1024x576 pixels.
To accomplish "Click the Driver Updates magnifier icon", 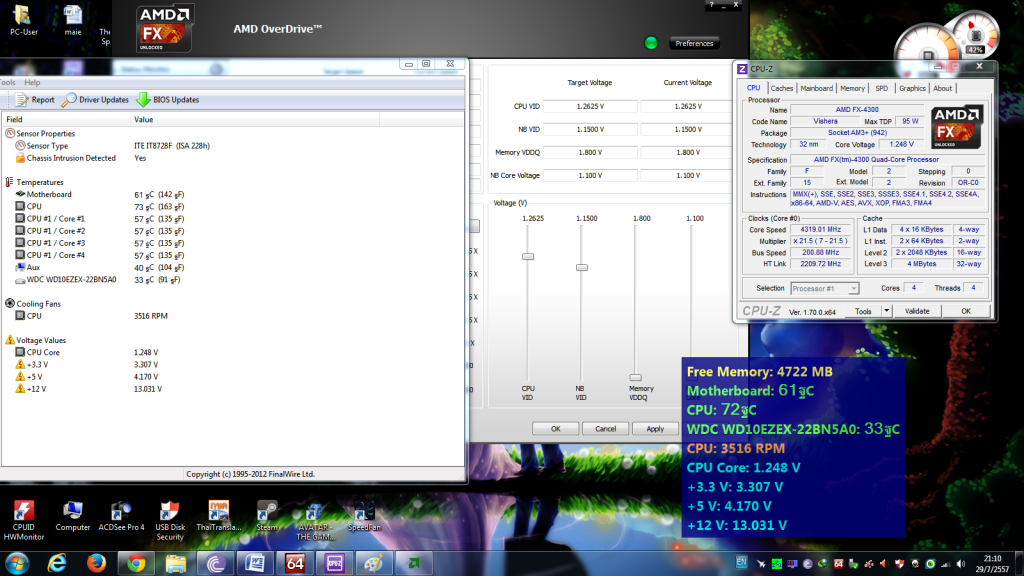I will pyautogui.click(x=70, y=100).
